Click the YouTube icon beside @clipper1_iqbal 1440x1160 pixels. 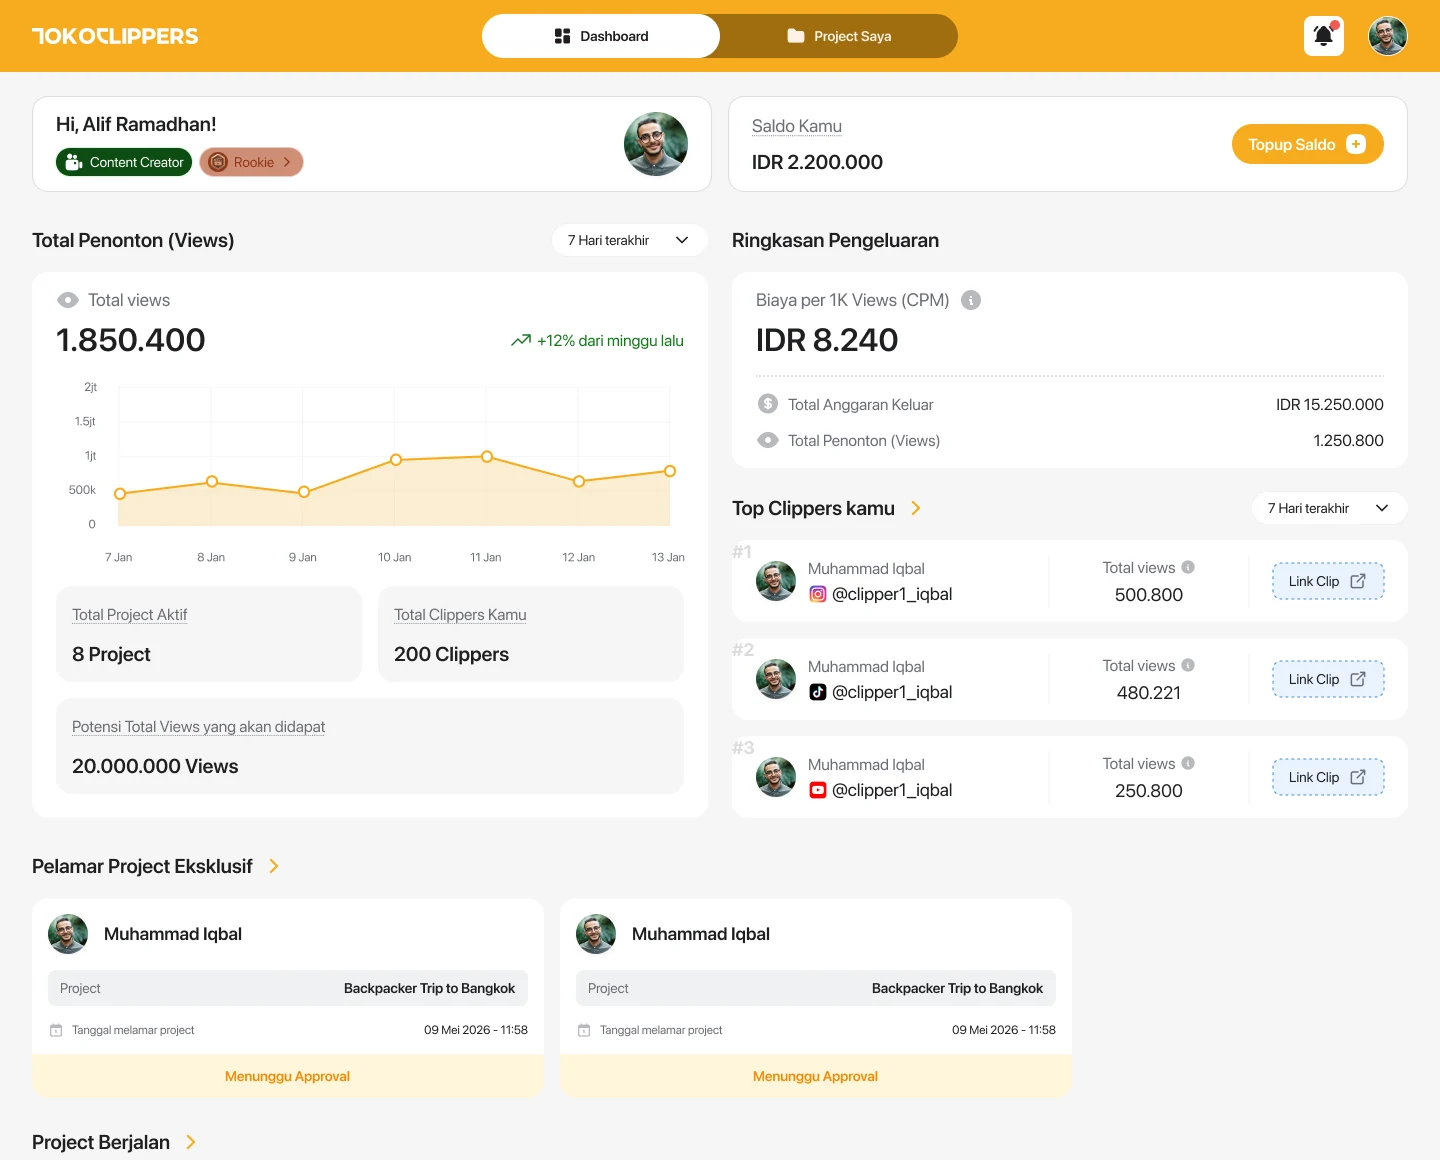pos(818,790)
